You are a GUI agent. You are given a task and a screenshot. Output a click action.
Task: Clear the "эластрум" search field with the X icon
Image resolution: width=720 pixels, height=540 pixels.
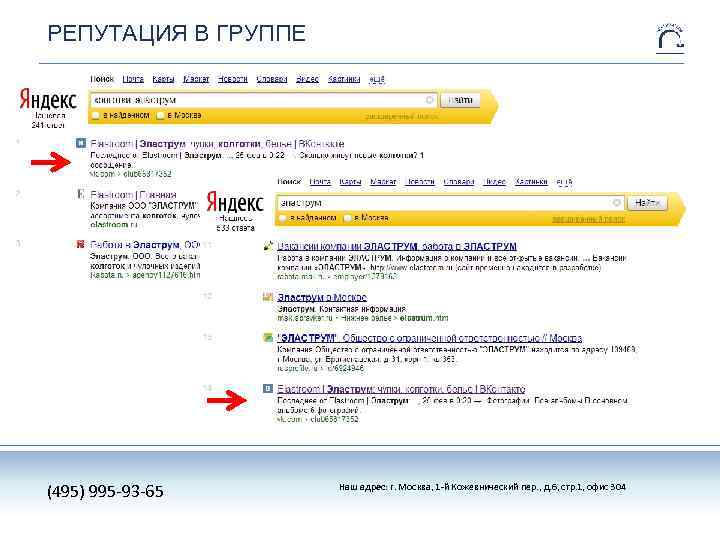pyautogui.click(x=616, y=202)
